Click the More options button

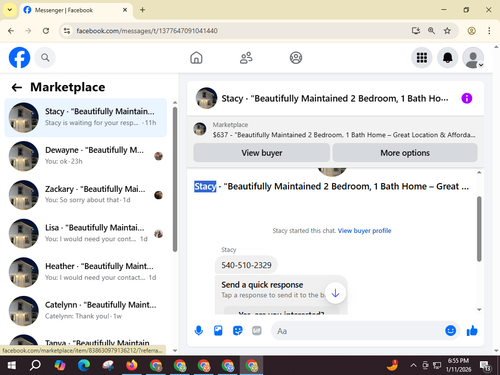(x=405, y=153)
